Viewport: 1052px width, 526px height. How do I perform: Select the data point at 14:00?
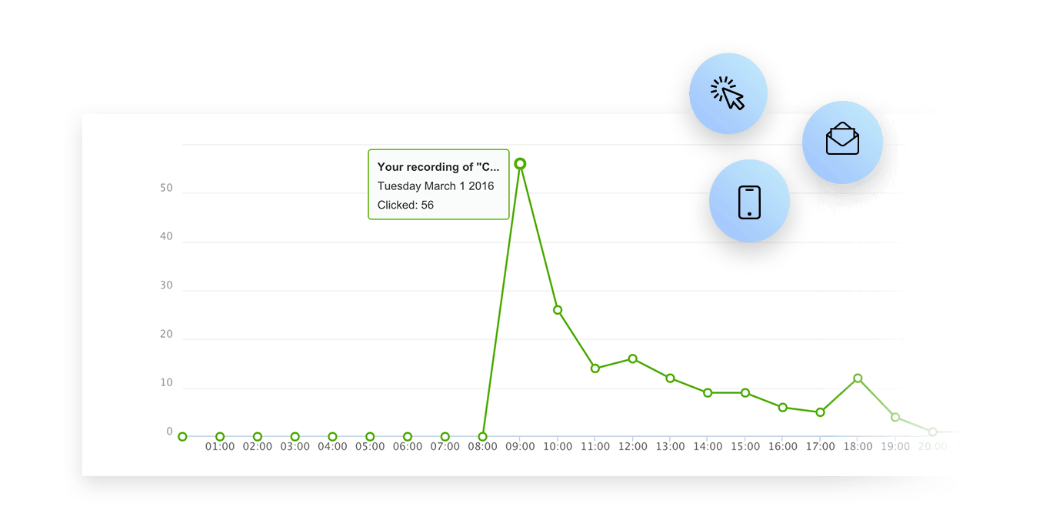(x=708, y=392)
